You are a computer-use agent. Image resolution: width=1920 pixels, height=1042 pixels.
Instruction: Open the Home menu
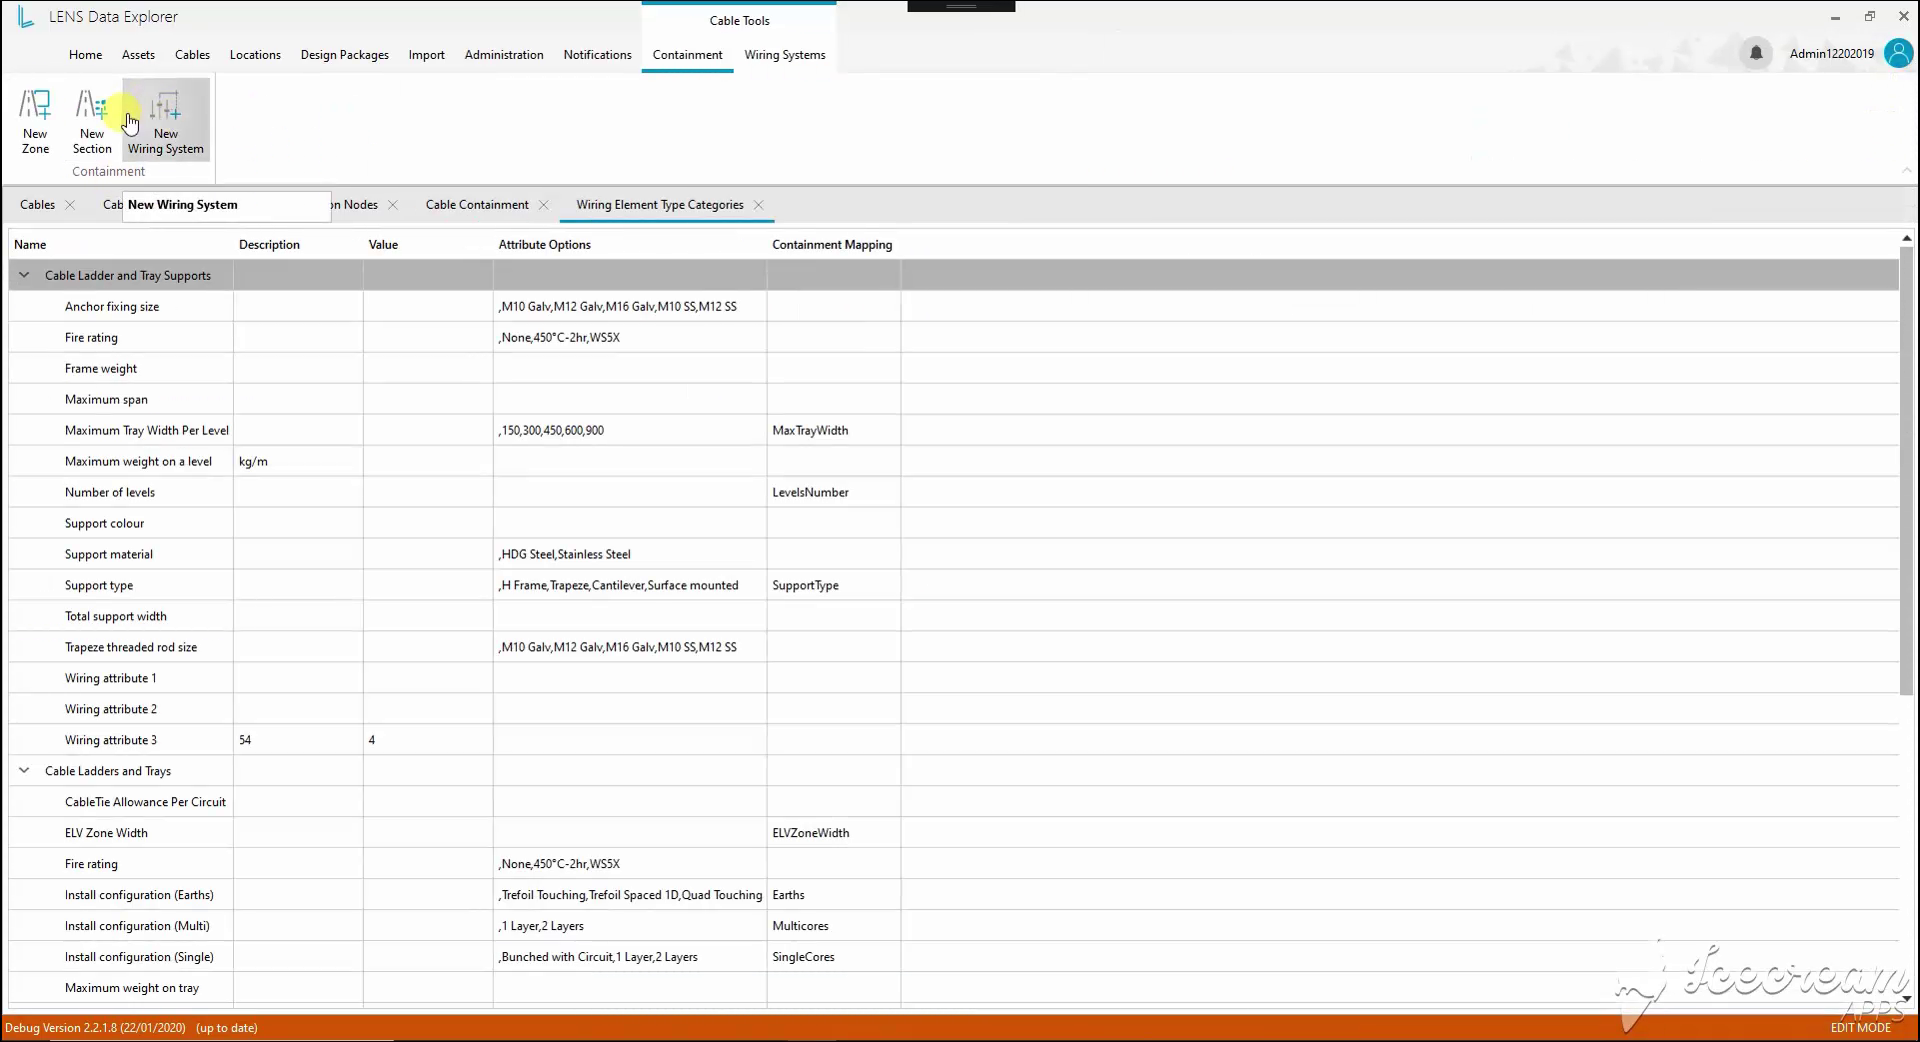pos(85,55)
